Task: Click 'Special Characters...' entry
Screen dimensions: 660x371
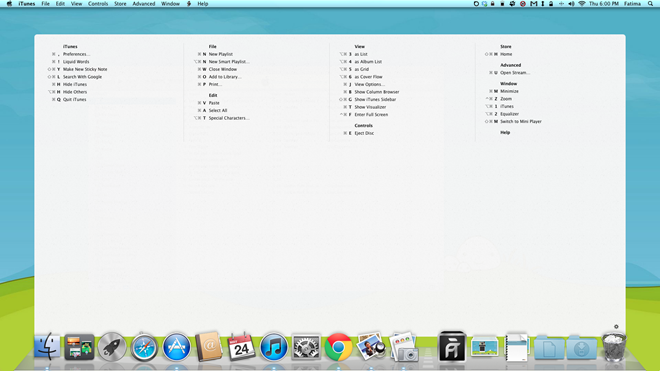Action: [229, 118]
